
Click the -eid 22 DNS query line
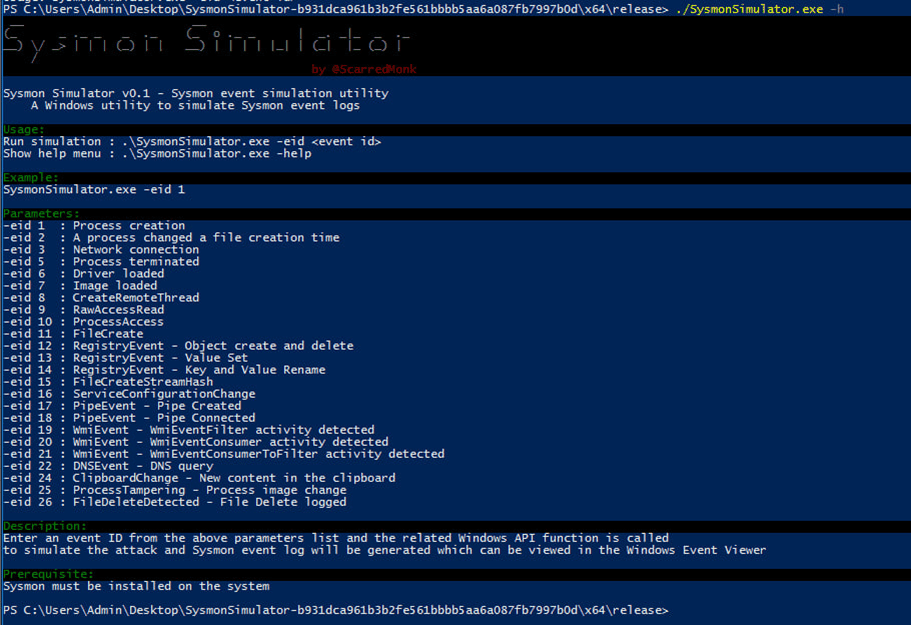108,466
